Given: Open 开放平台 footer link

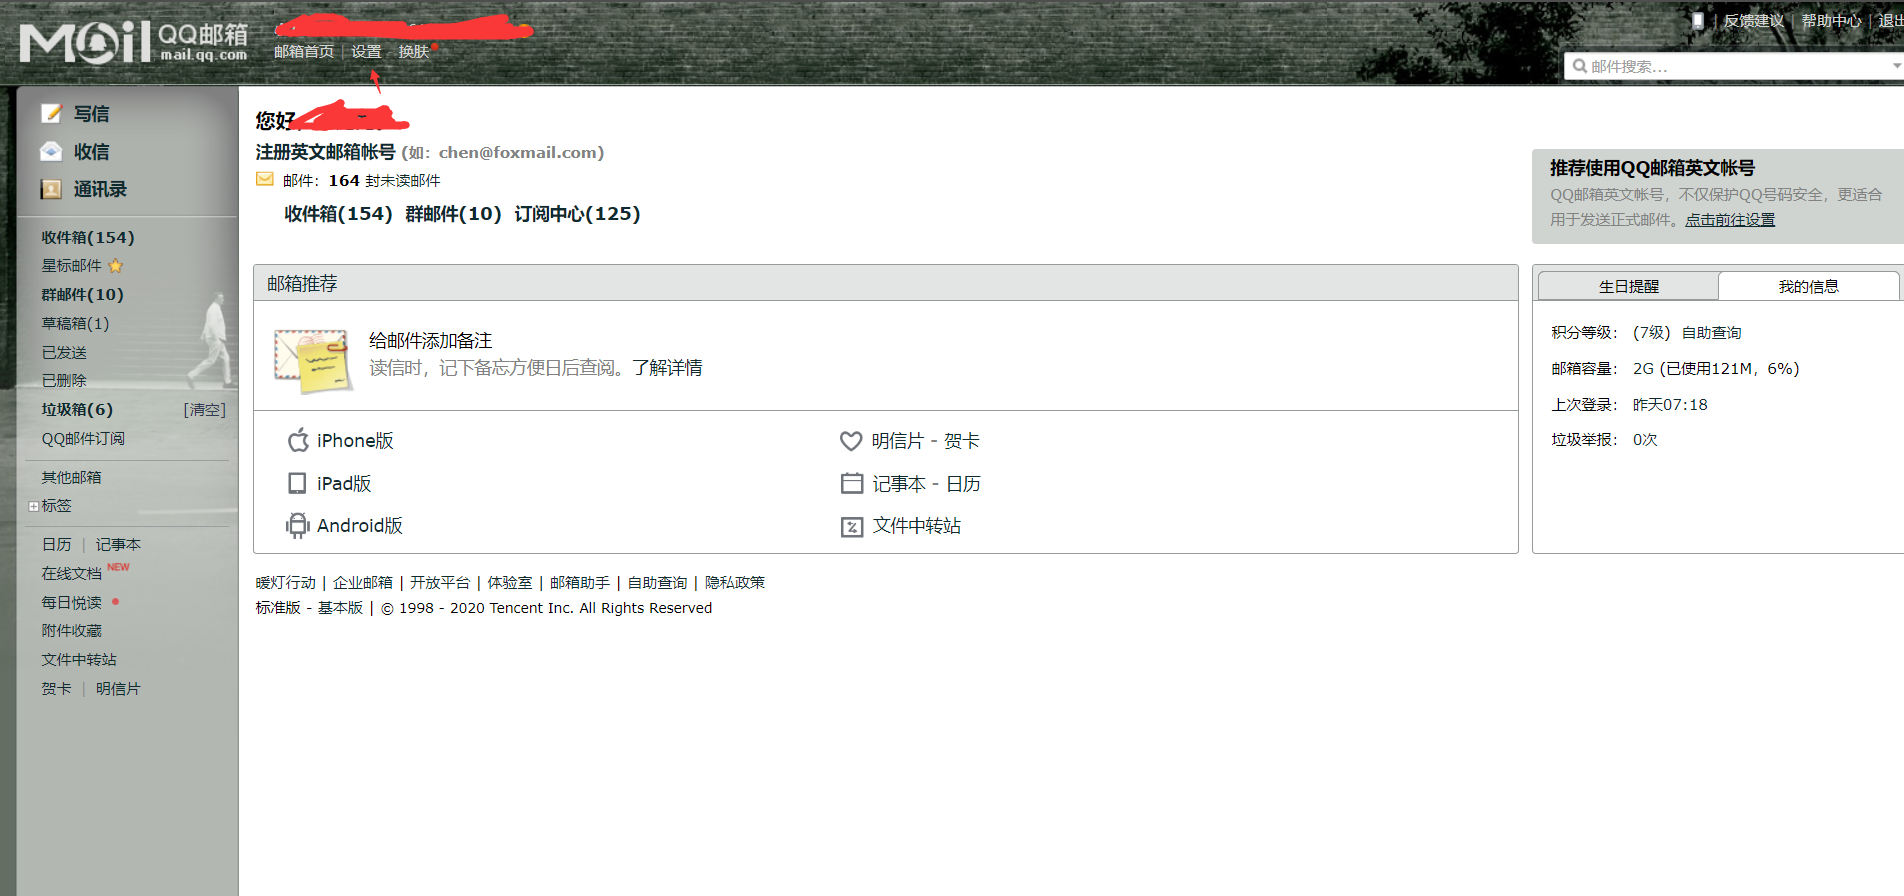Looking at the screenshot, I should coord(440,583).
